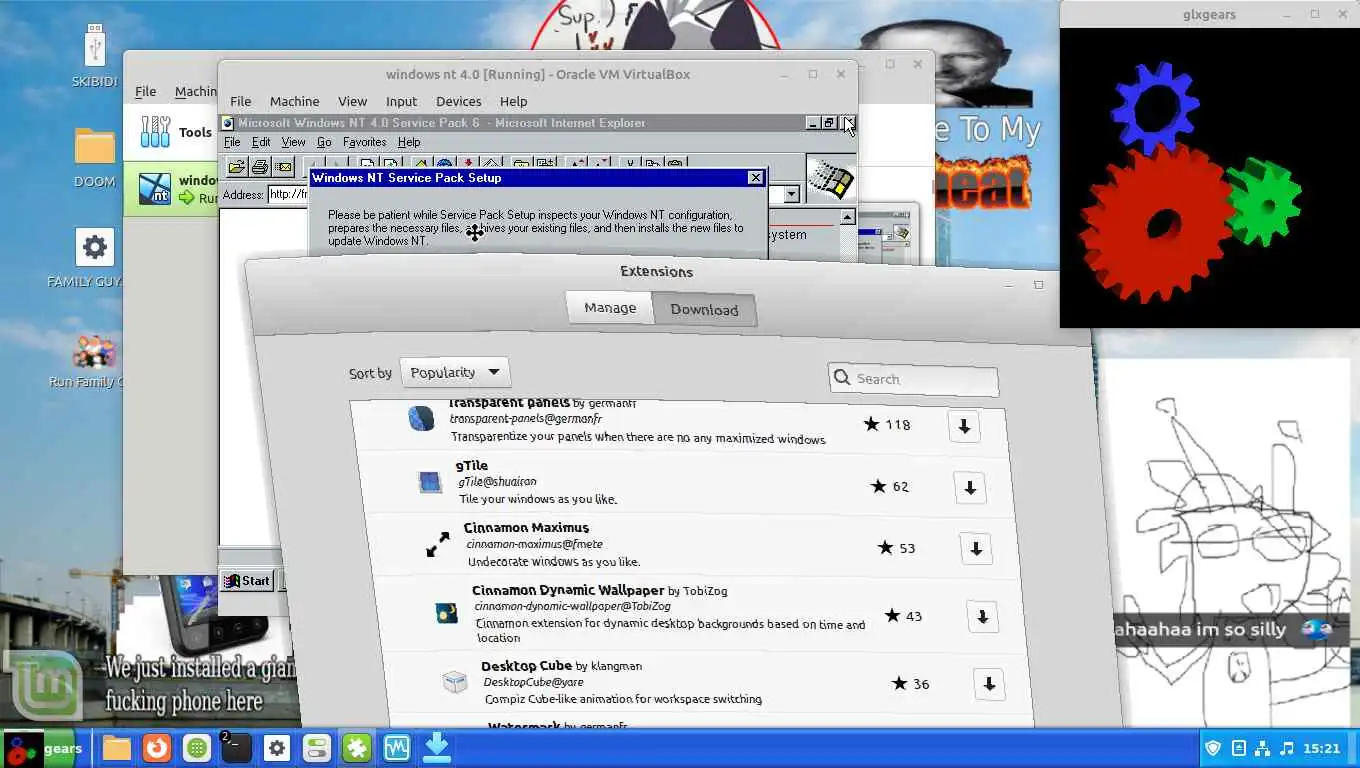Download Cinnamon Dynamic Wallpaper extension
This screenshot has width=1360, height=768.
tap(982, 617)
